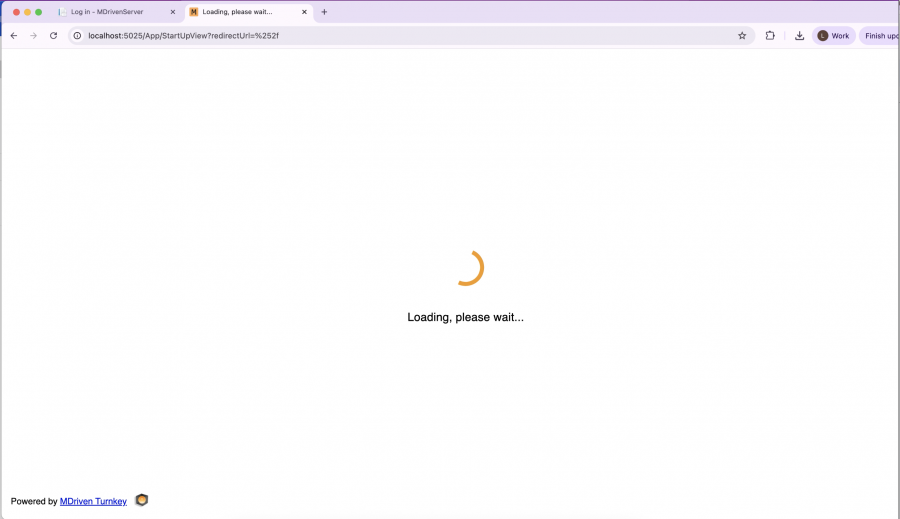
Task: Click the browser forward arrow
Action: coord(33,36)
